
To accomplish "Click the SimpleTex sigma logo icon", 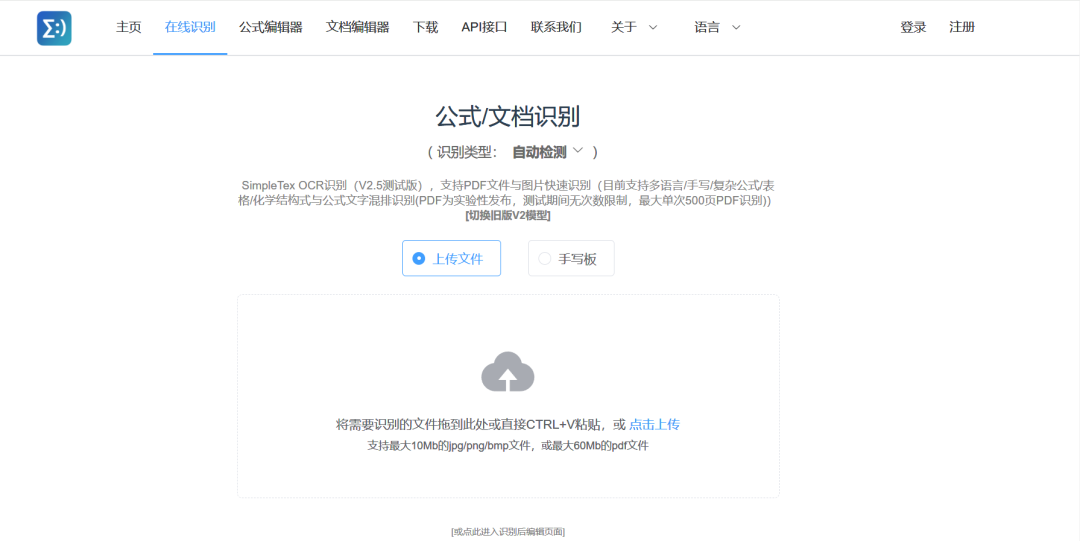I will 54,28.
